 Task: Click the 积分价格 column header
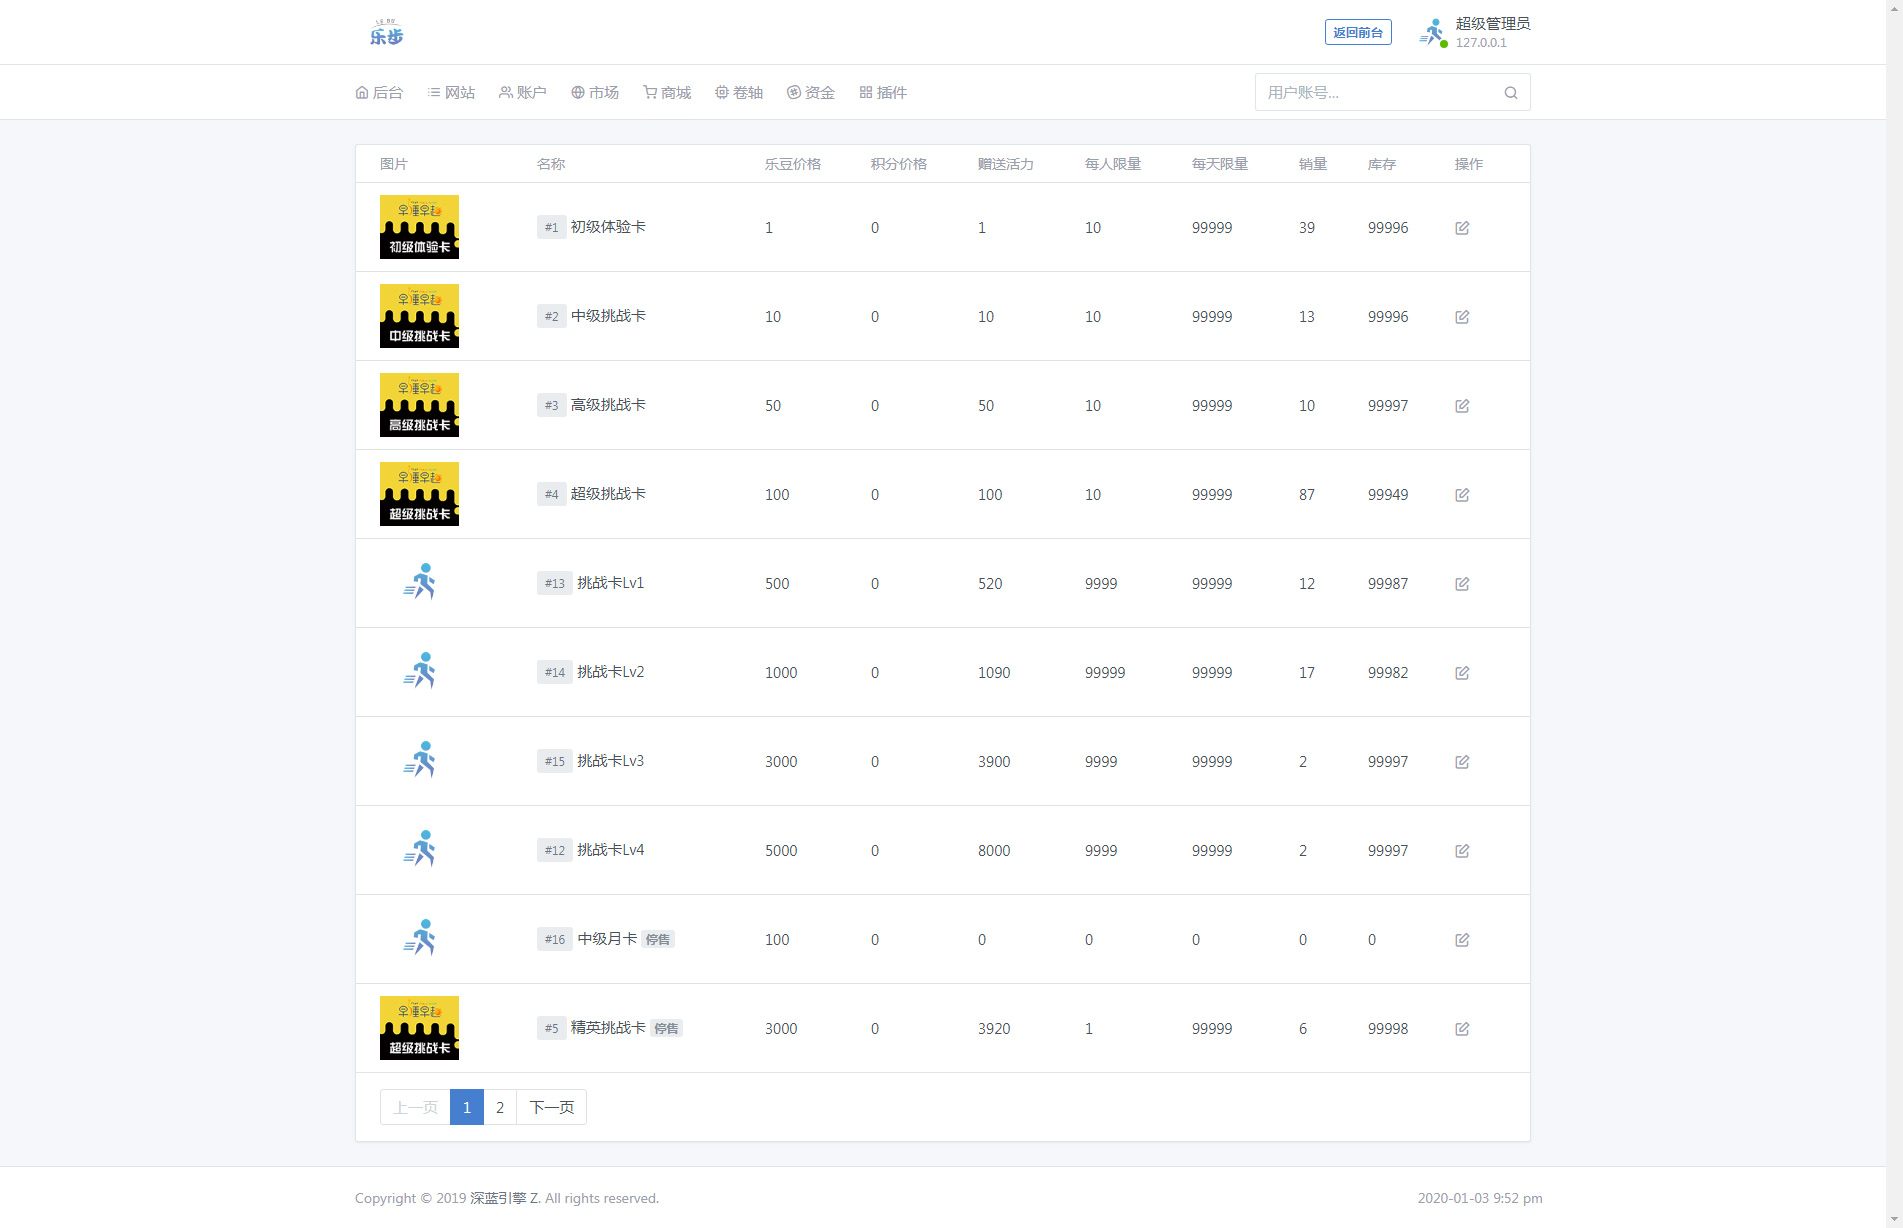tap(899, 164)
